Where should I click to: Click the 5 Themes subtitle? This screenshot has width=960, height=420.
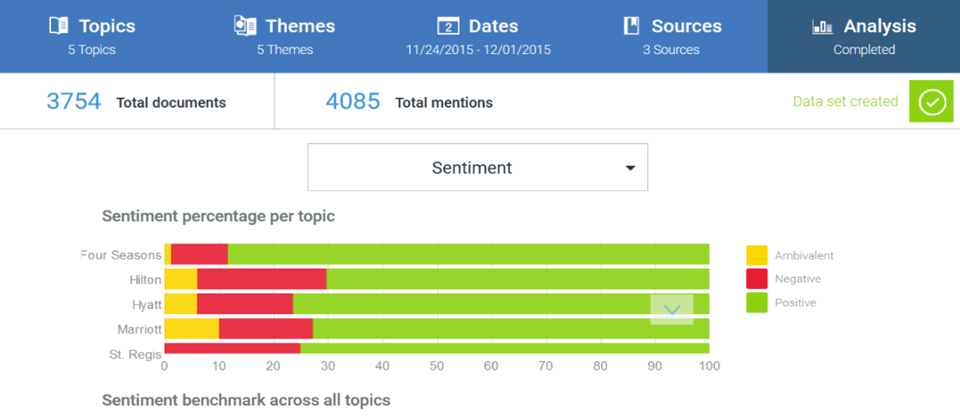tap(285, 50)
